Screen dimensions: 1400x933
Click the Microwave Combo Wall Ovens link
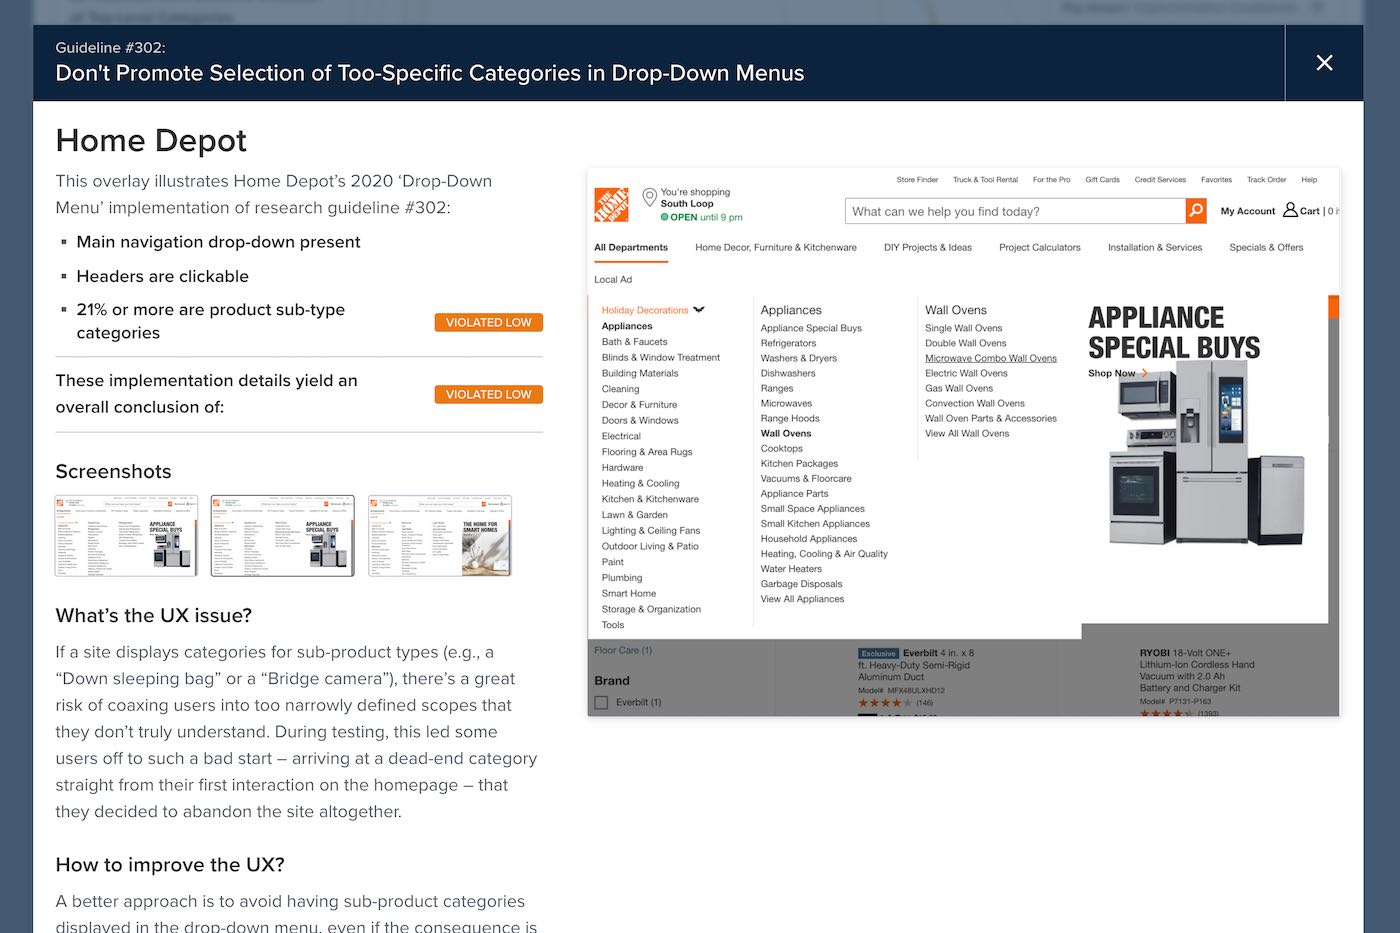(x=990, y=358)
